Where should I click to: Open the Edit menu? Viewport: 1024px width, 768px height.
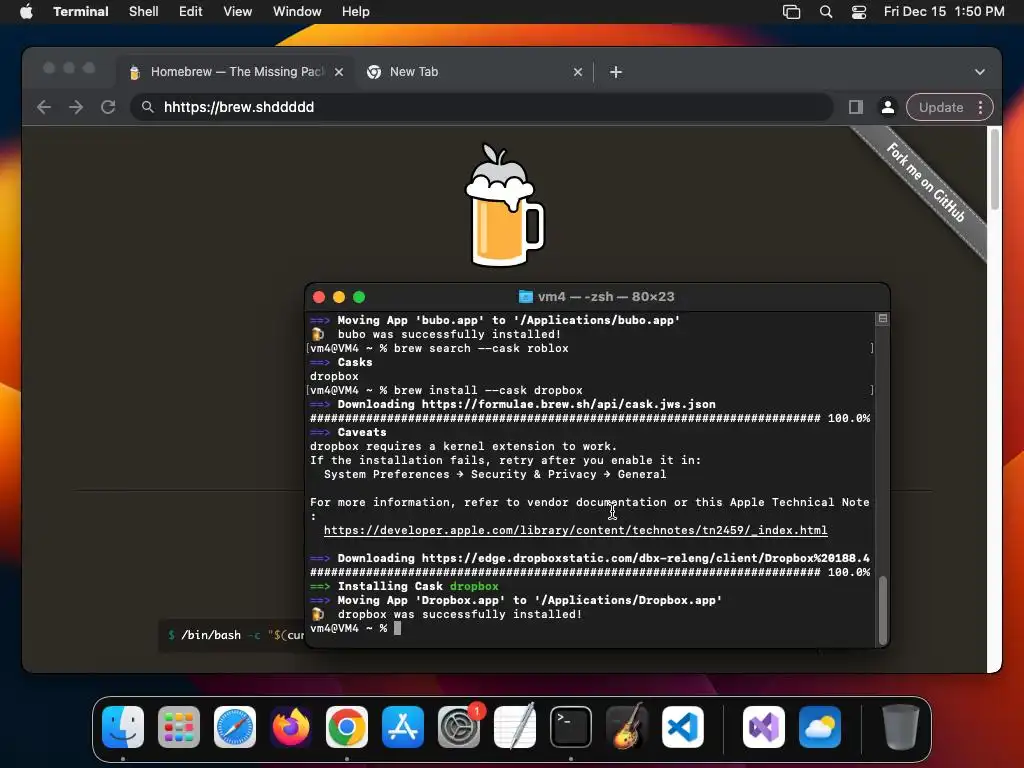coord(191,12)
